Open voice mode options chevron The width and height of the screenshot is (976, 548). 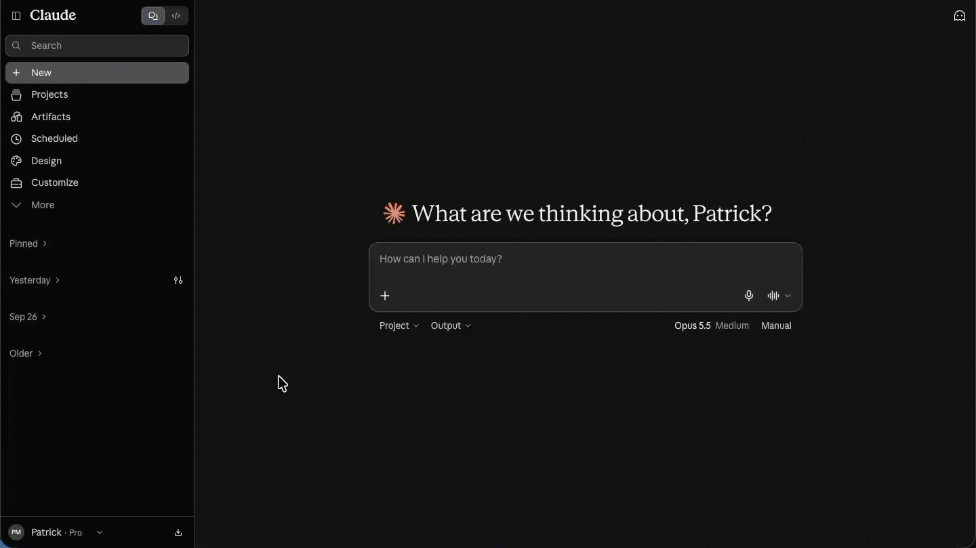point(787,296)
